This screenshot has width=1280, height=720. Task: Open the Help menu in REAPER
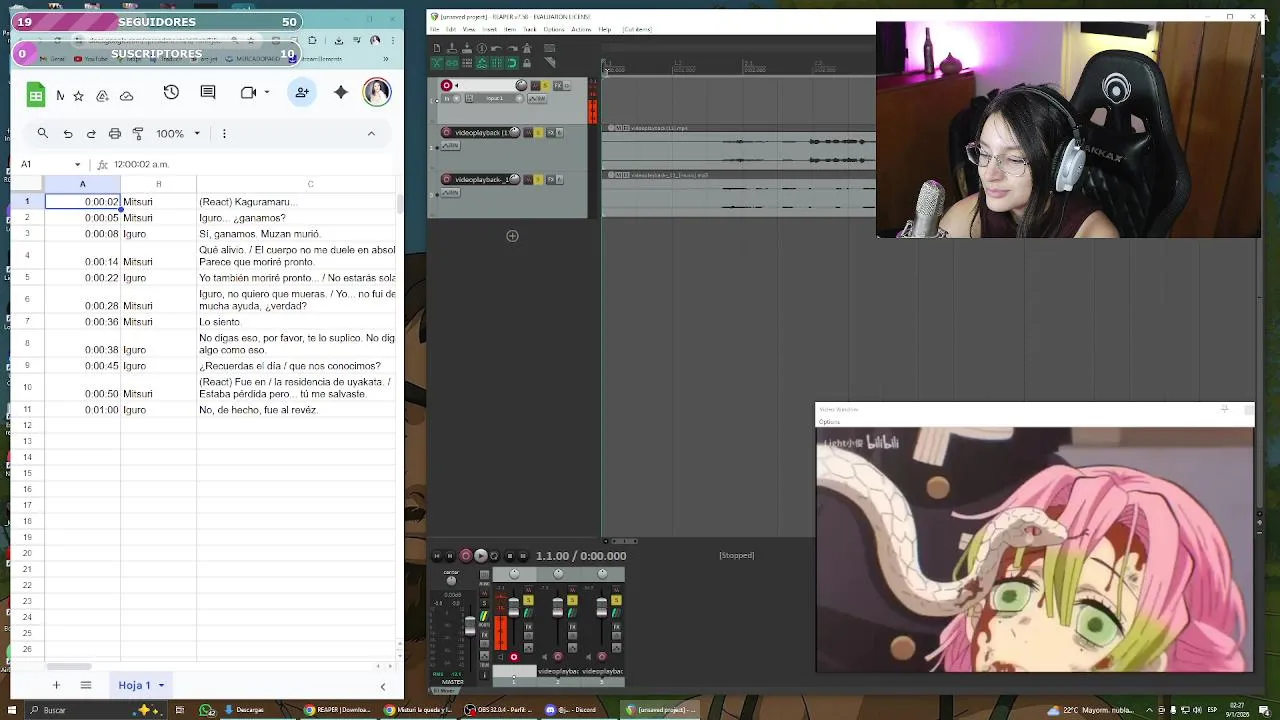coord(604,29)
